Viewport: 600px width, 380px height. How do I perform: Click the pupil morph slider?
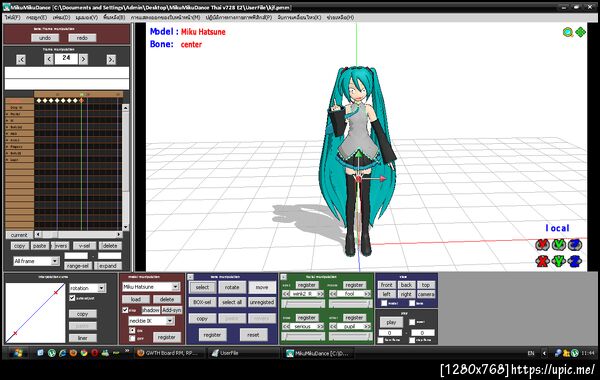point(351,336)
